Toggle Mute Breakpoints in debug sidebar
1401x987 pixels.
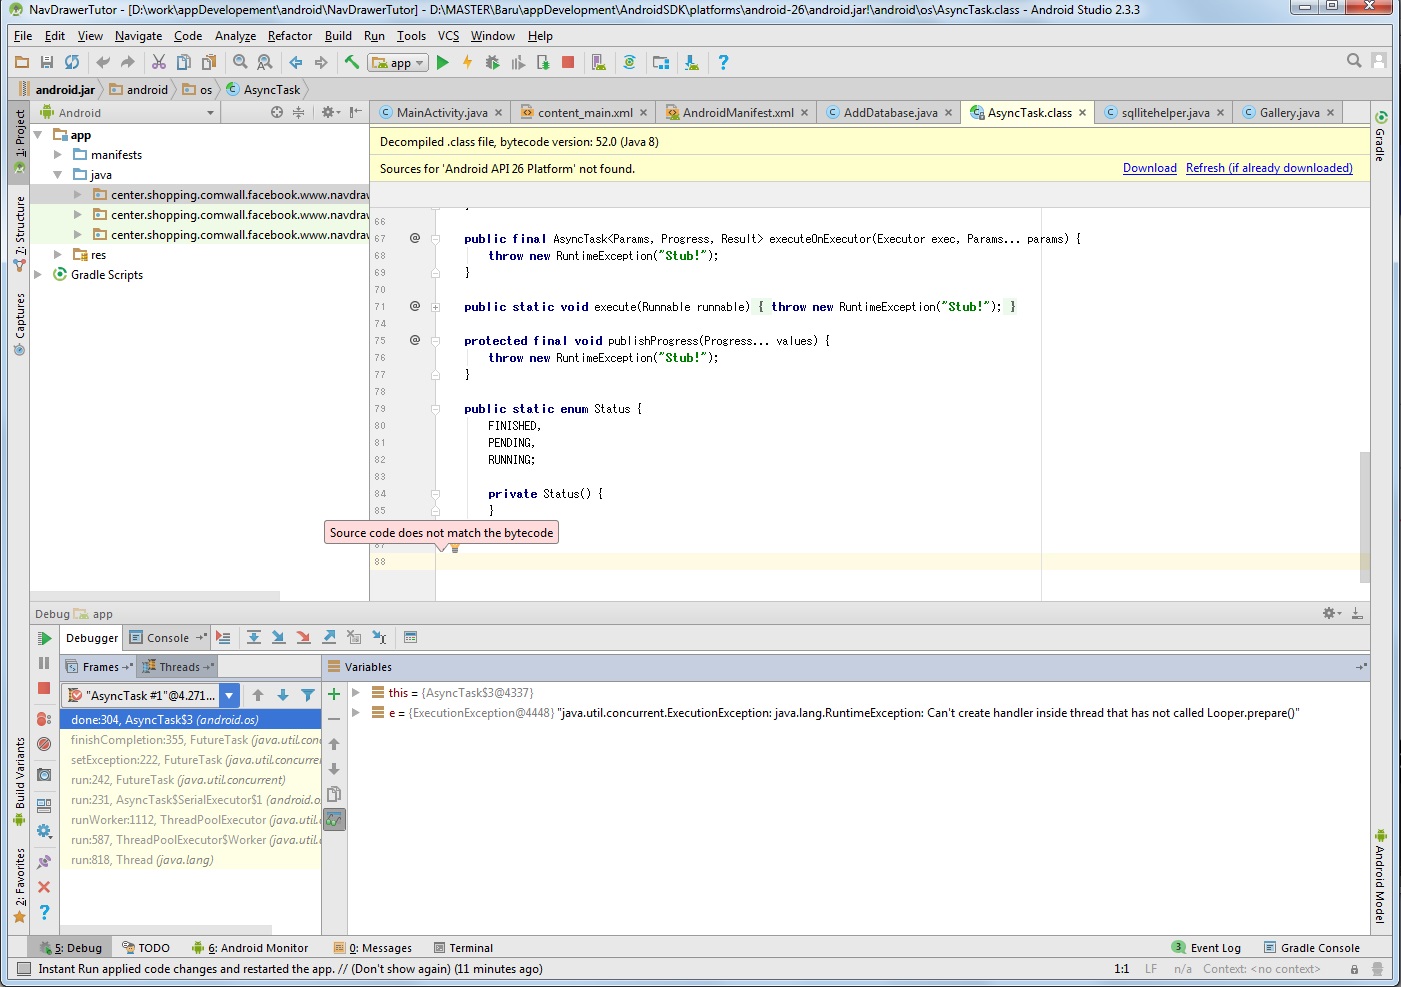tap(44, 744)
